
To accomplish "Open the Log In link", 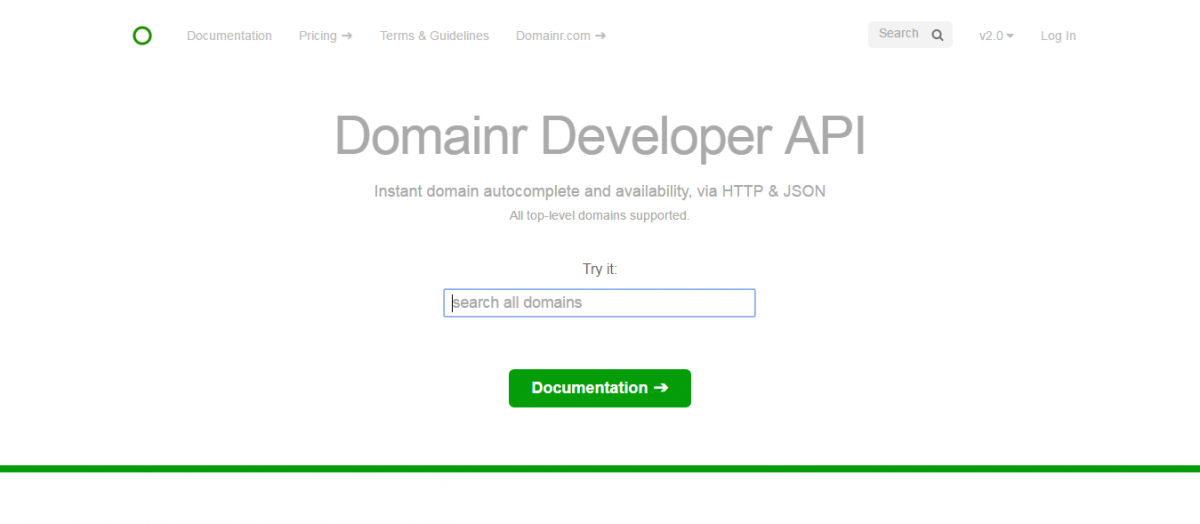I will 1058,36.
